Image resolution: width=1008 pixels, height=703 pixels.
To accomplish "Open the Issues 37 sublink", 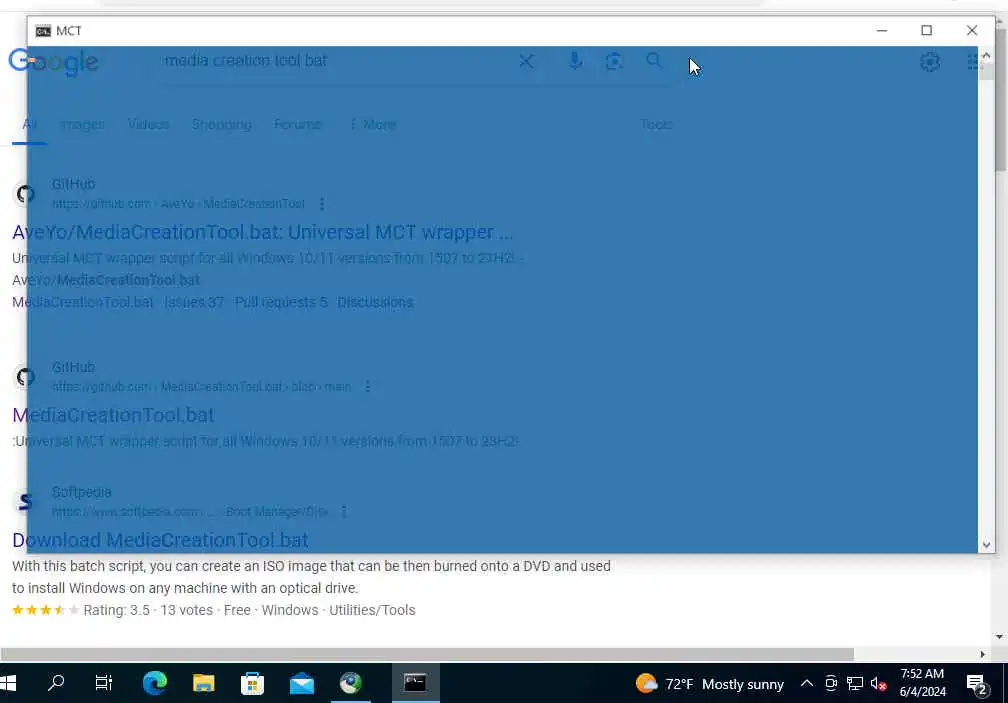I will pos(194,302).
